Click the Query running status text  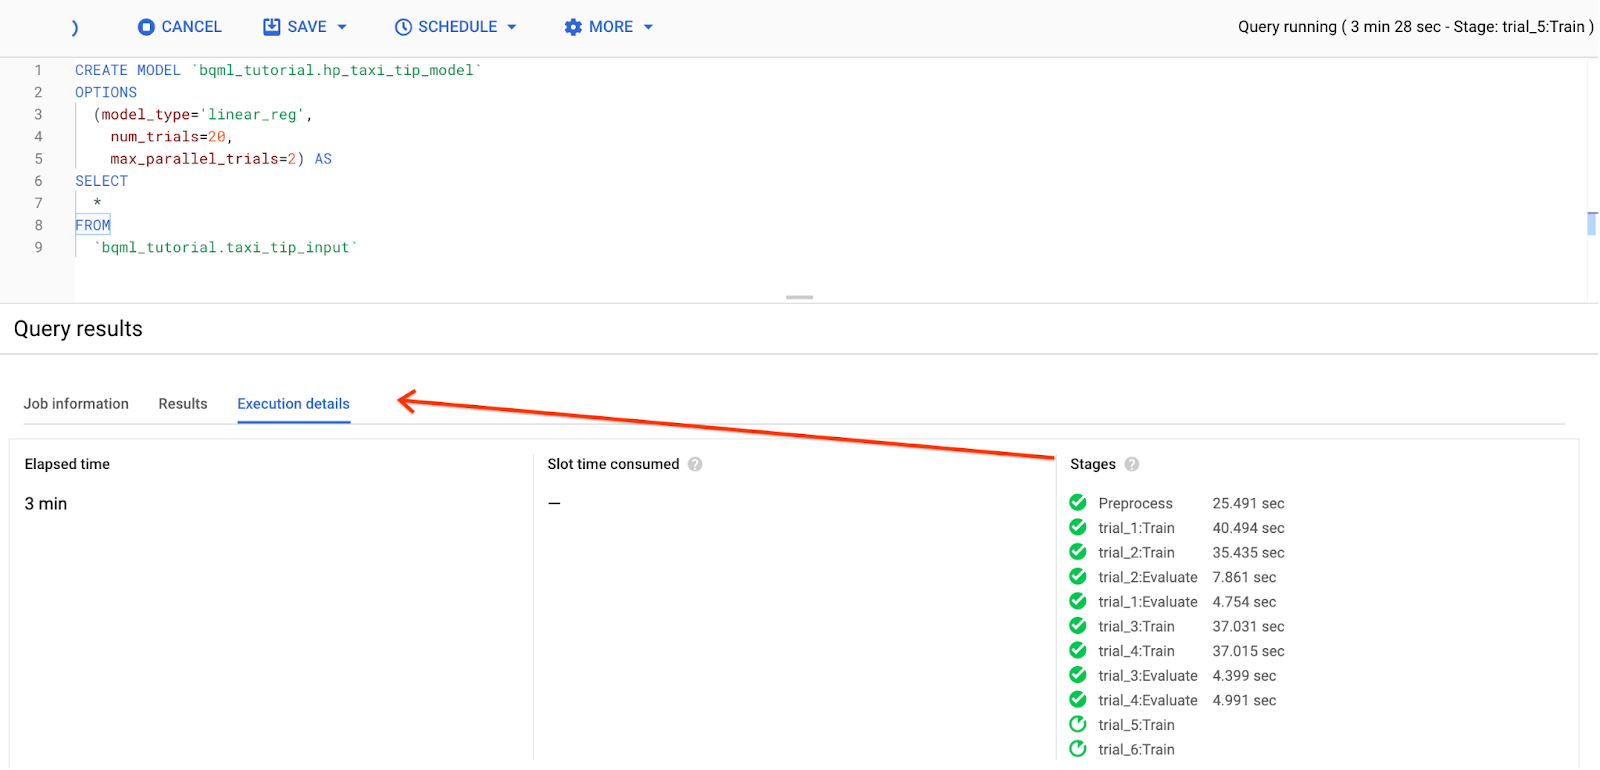1416,27
